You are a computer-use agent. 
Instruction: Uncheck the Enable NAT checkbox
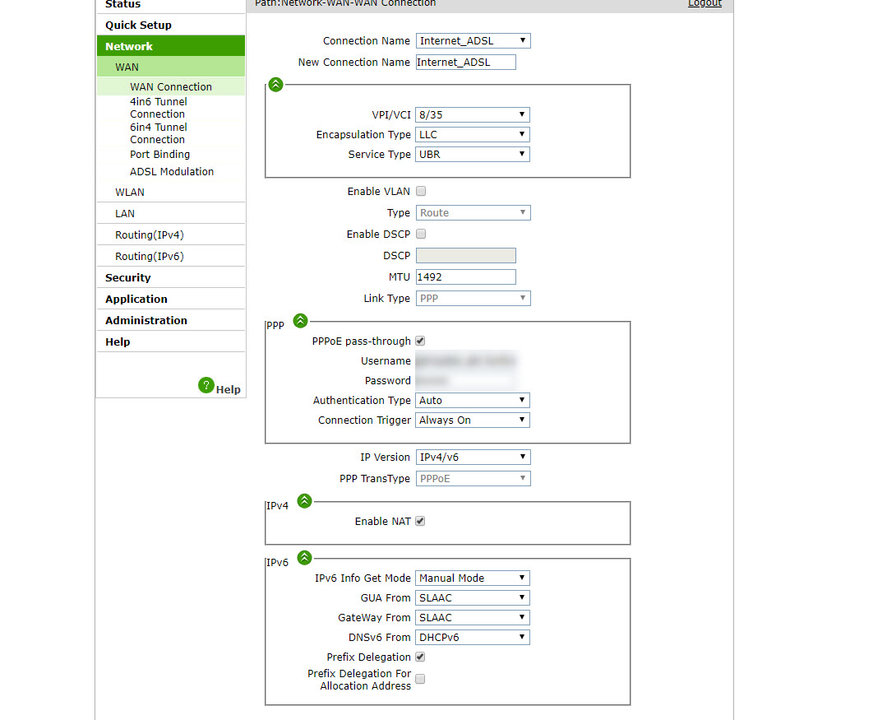click(420, 521)
